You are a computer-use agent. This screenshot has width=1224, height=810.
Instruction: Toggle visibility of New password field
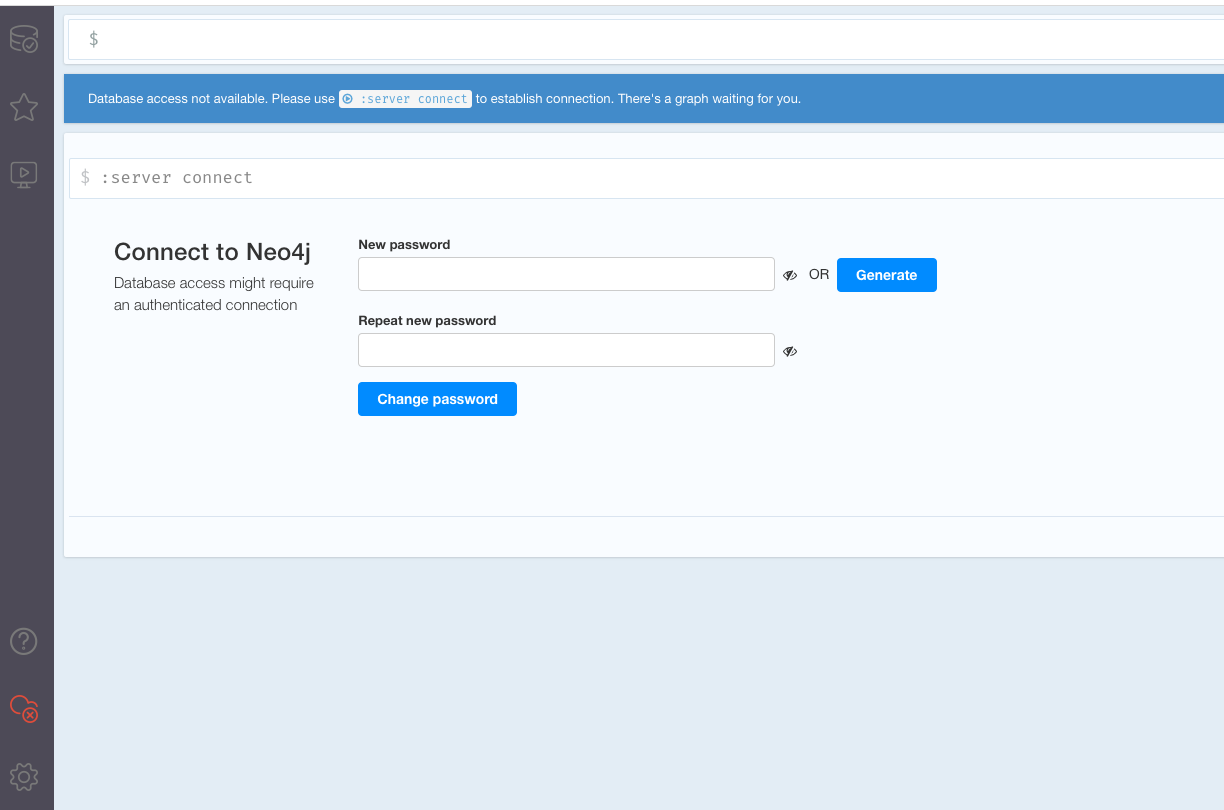(x=790, y=275)
